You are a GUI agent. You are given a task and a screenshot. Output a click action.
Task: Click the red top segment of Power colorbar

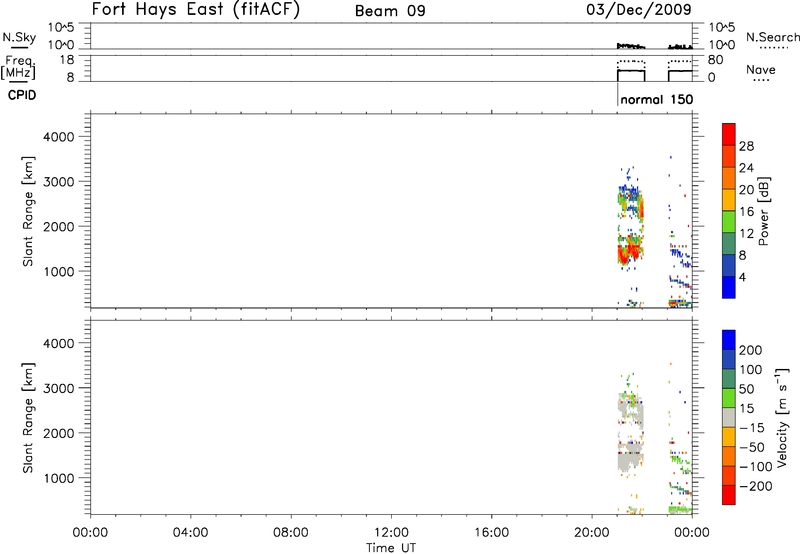(x=729, y=134)
